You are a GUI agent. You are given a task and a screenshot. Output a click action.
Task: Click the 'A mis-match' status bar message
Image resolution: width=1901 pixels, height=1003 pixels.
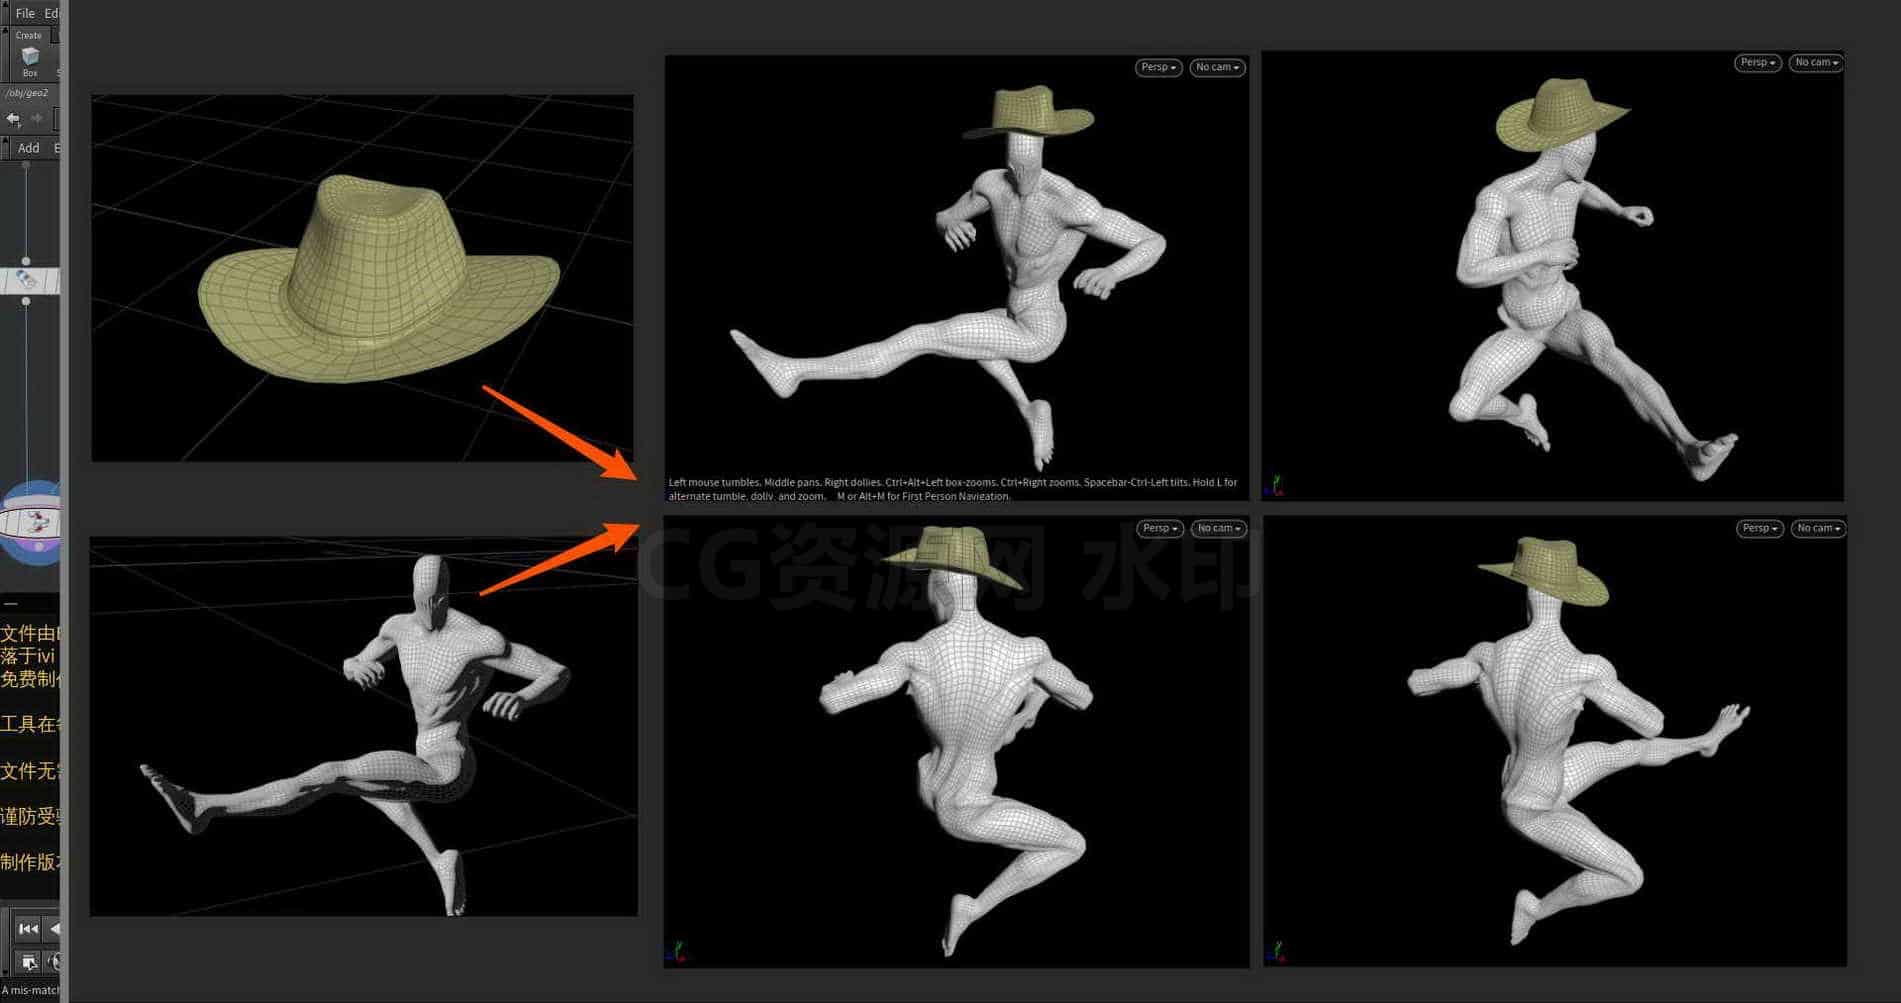[30, 990]
